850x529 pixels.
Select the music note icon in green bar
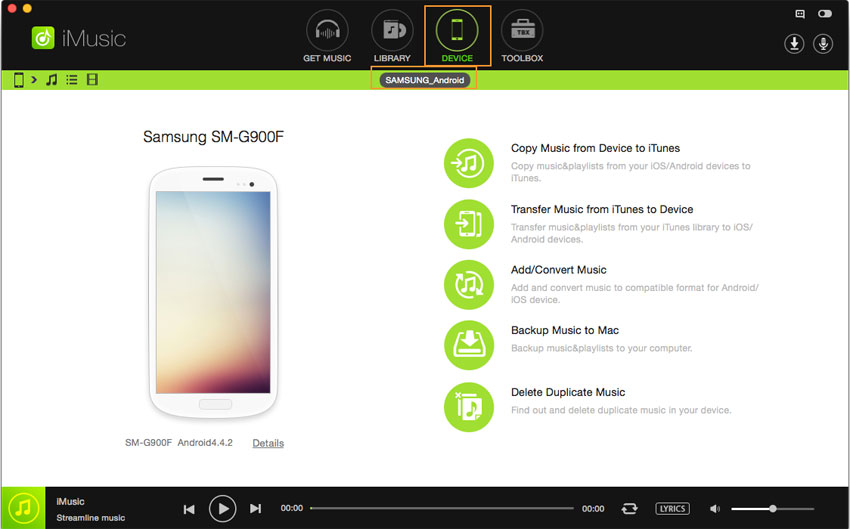51,80
